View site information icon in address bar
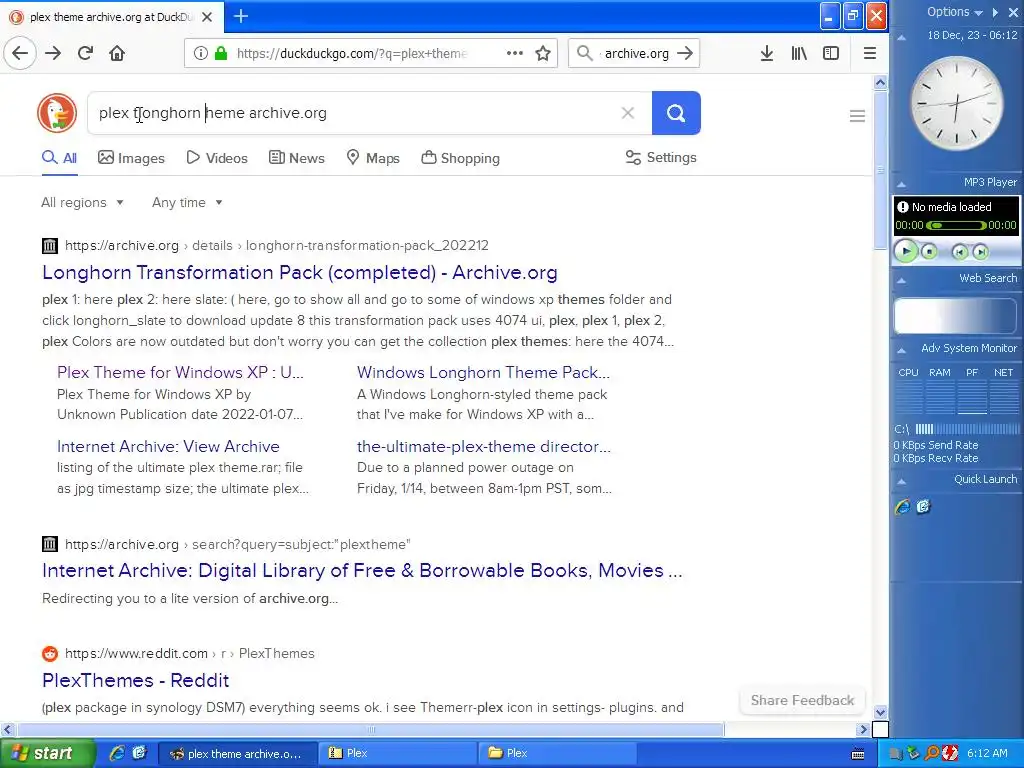The height and width of the screenshot is (768, 1024). pos(200,53)
